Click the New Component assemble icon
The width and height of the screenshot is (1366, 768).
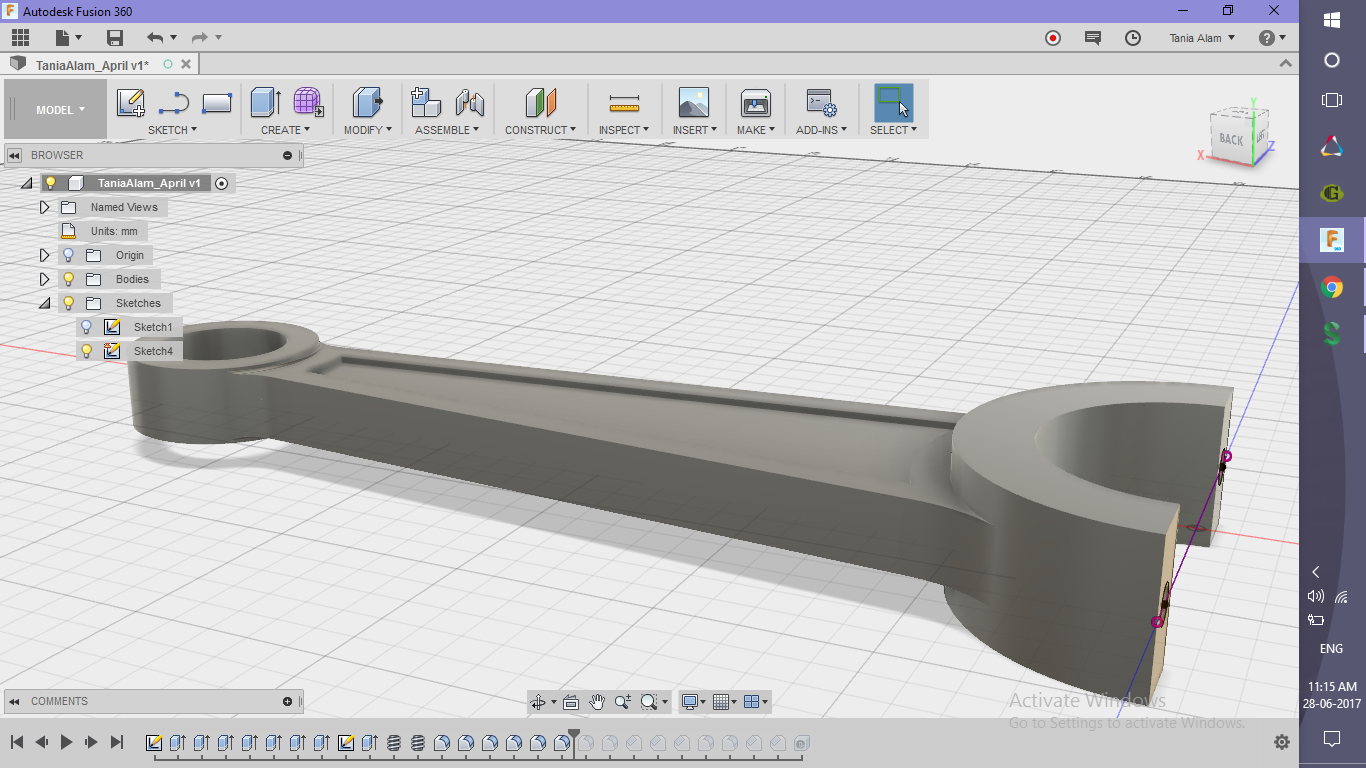426,103
